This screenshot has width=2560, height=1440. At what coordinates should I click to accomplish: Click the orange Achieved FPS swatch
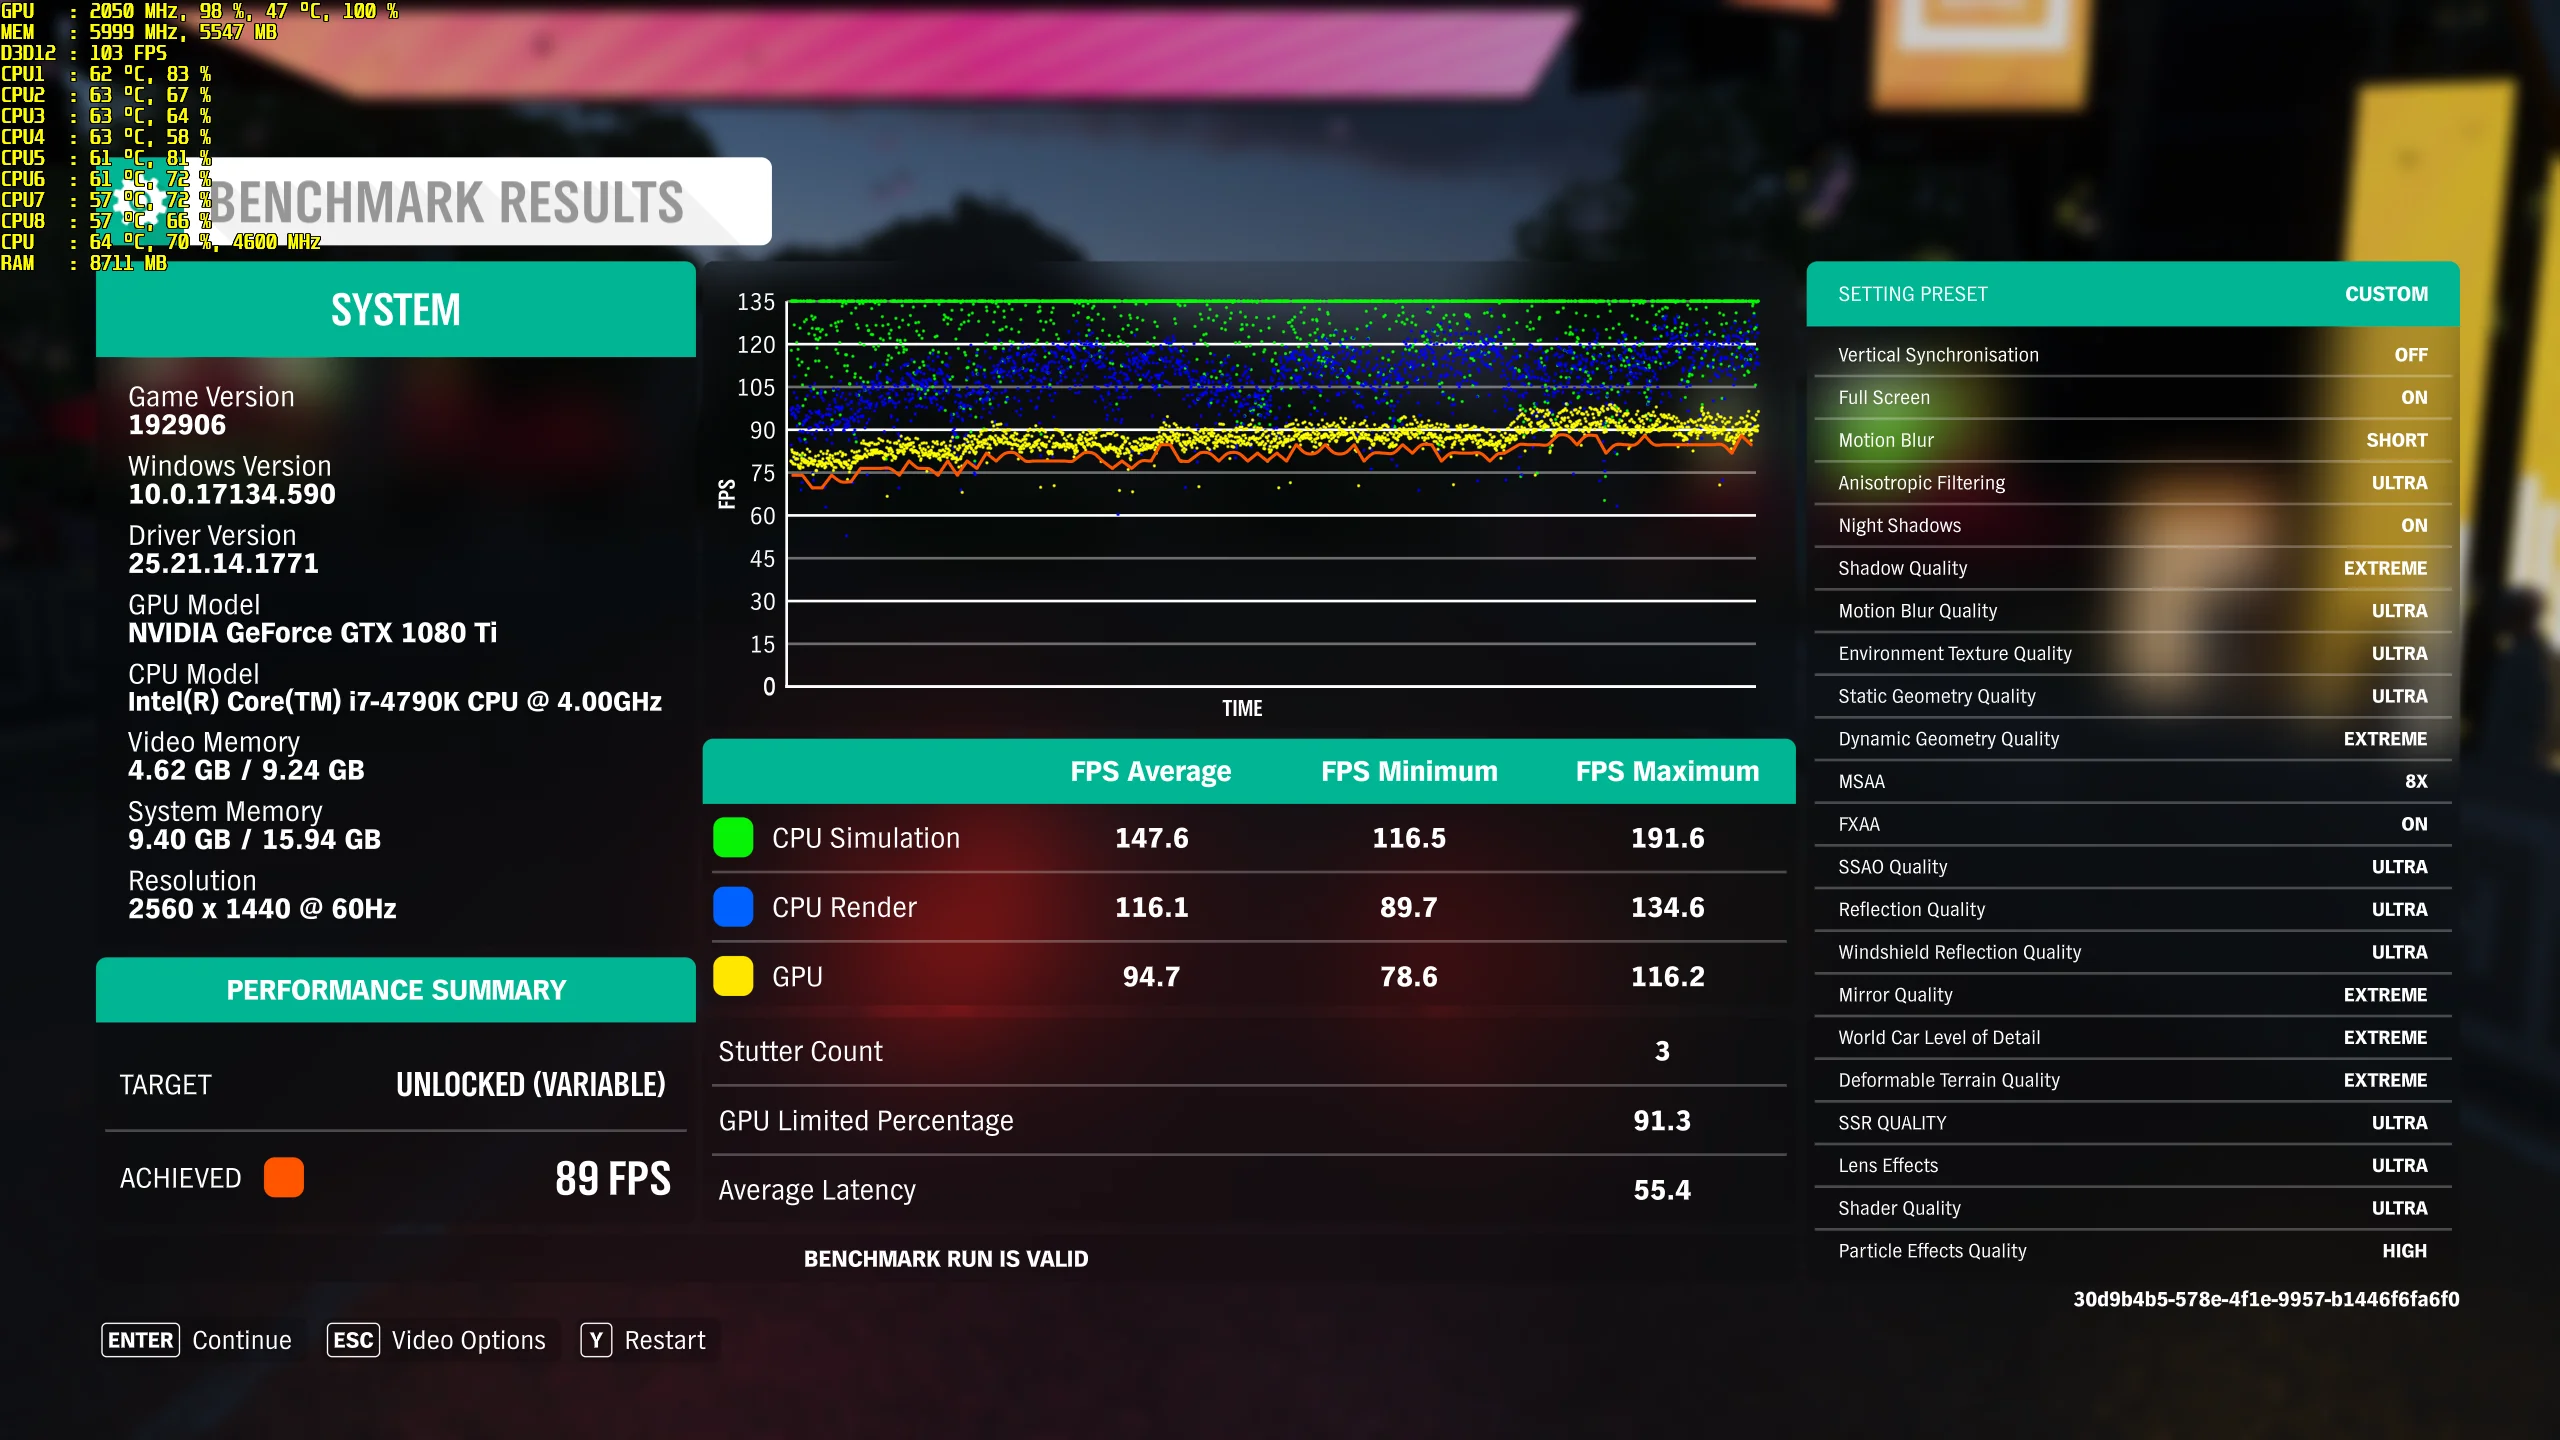tap(284, 1178)
